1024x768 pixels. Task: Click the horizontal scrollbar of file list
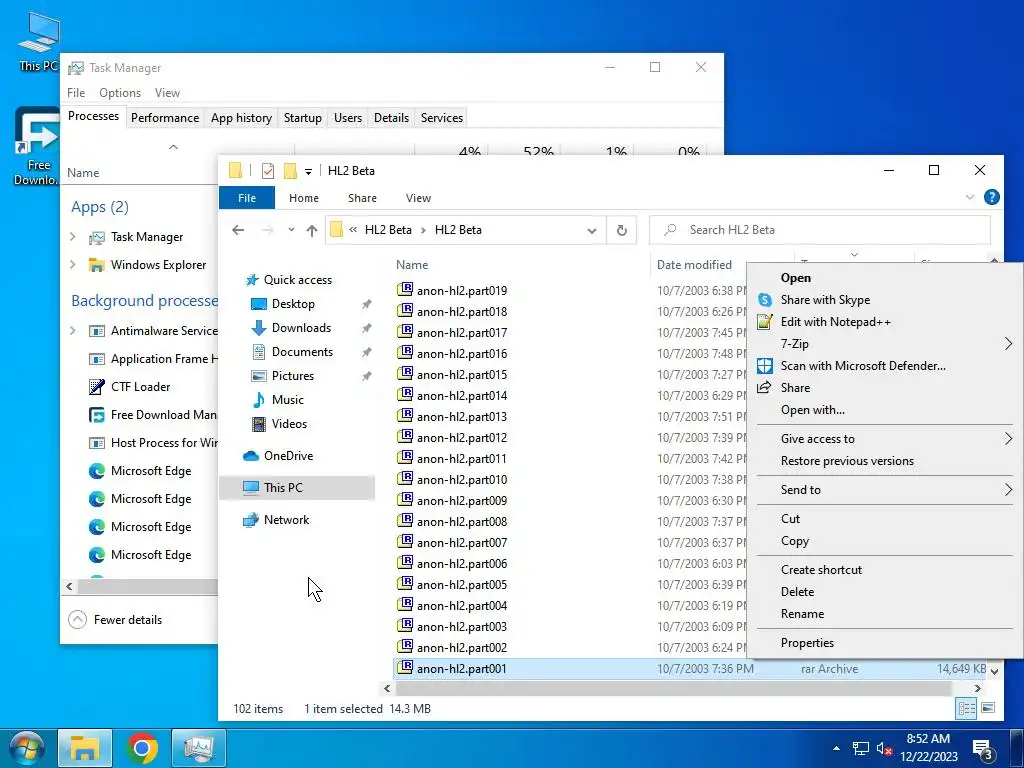click(673, 688)
